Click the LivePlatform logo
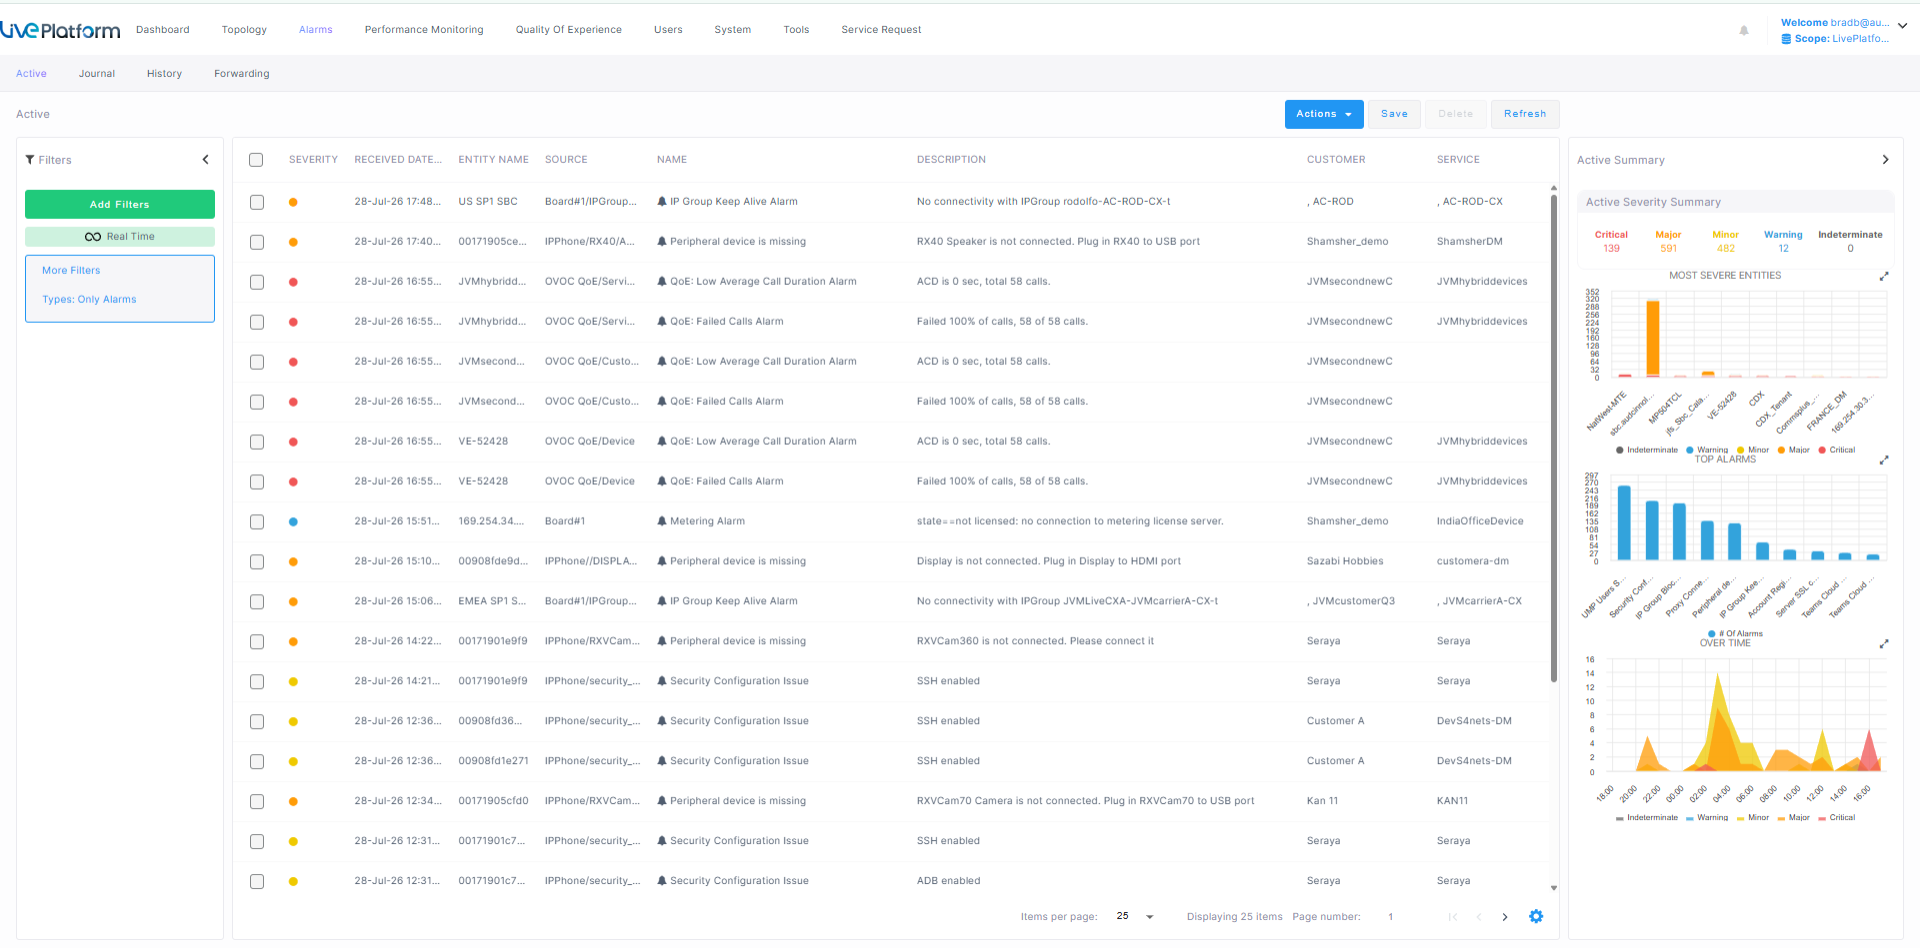This screenshot has height=948, width=1920. point(60,30)
